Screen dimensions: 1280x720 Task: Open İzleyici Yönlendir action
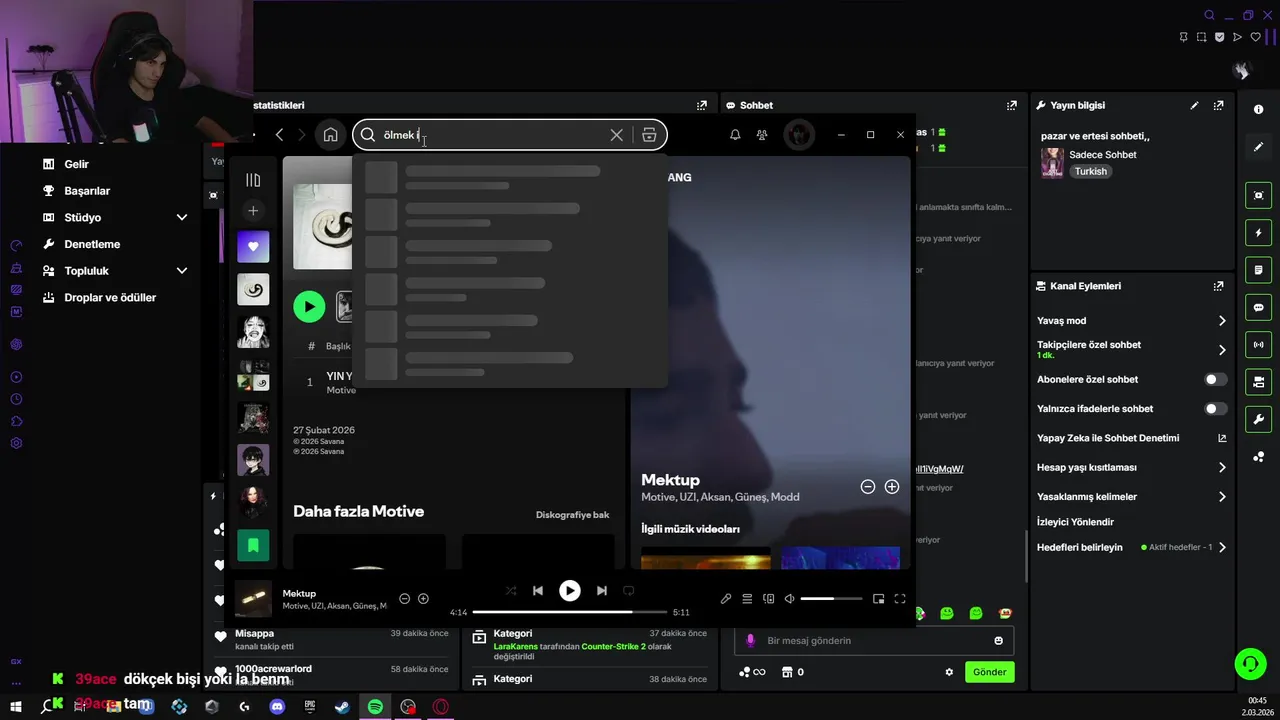point(1075,522)
